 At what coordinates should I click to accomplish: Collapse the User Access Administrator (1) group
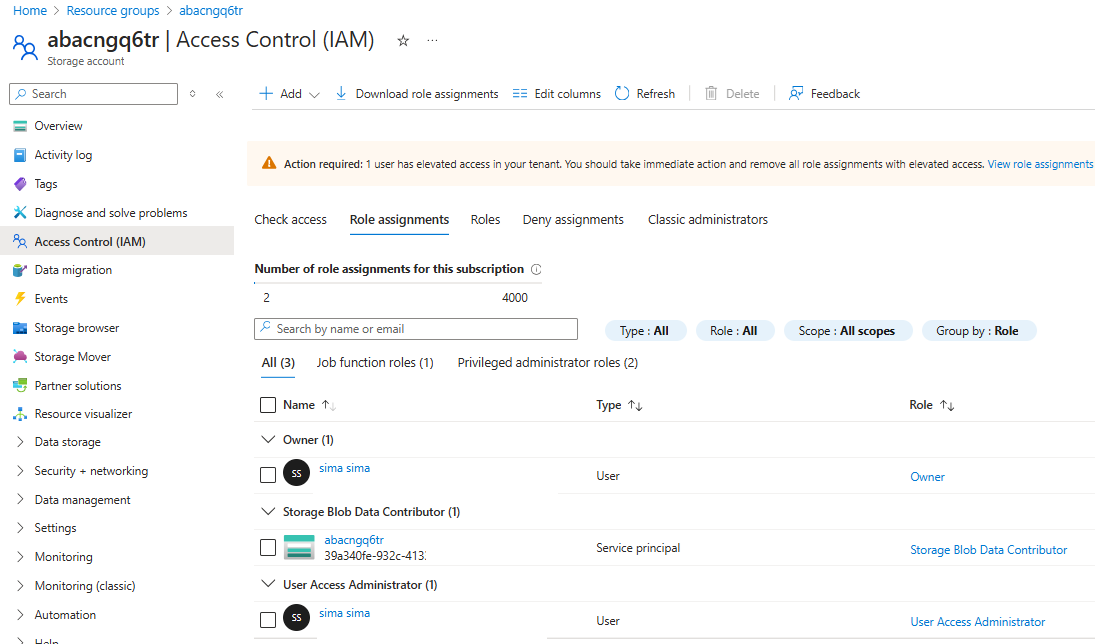click(x=267, y=584)
